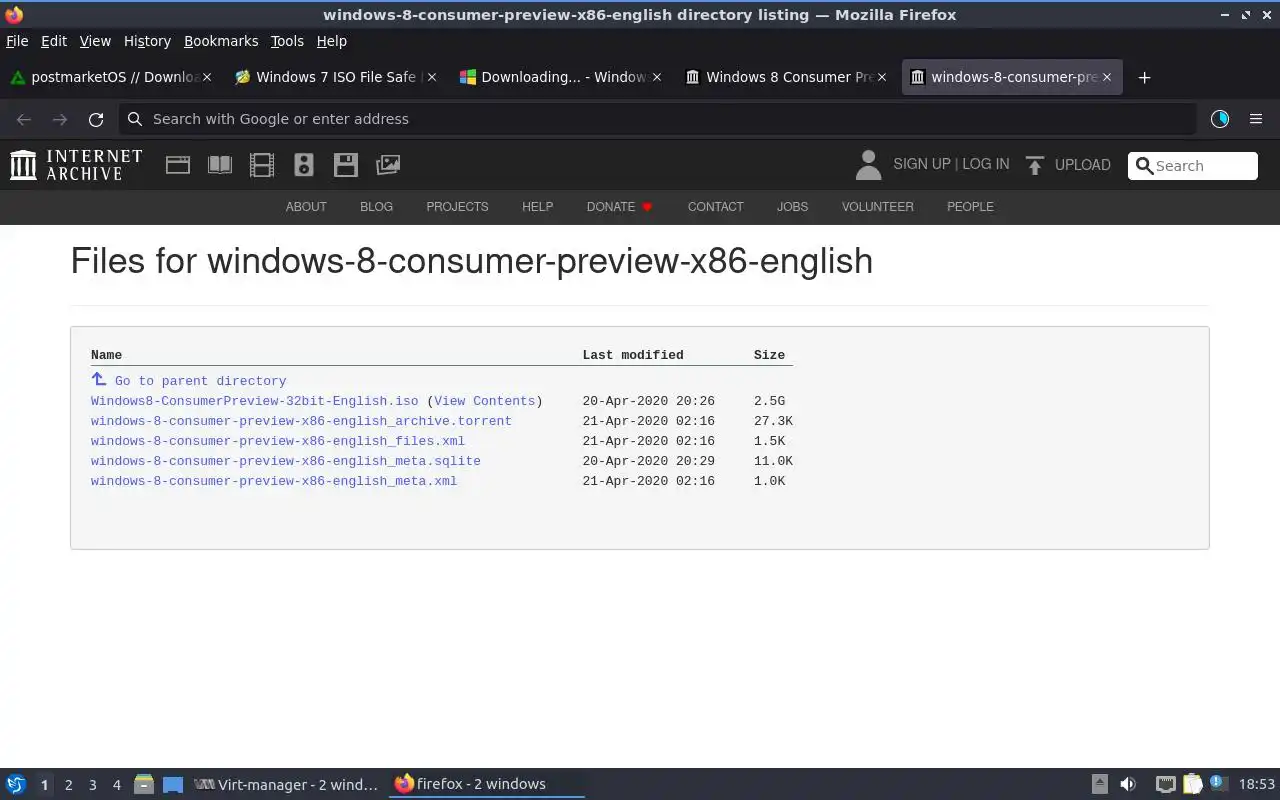Open the english_meta.xml link
Viewport: 1280px width, 800px height.
(x=274, y=481)
